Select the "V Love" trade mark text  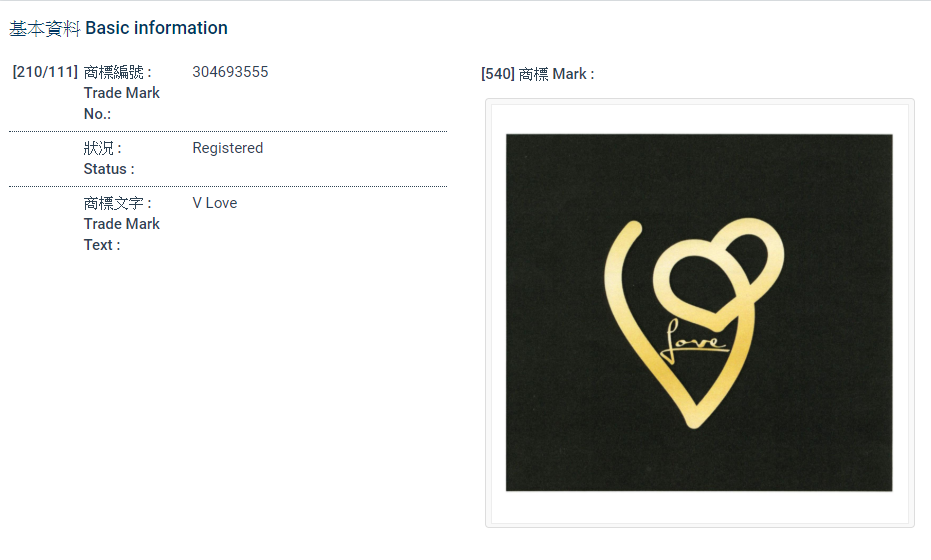tap(215, 203)
